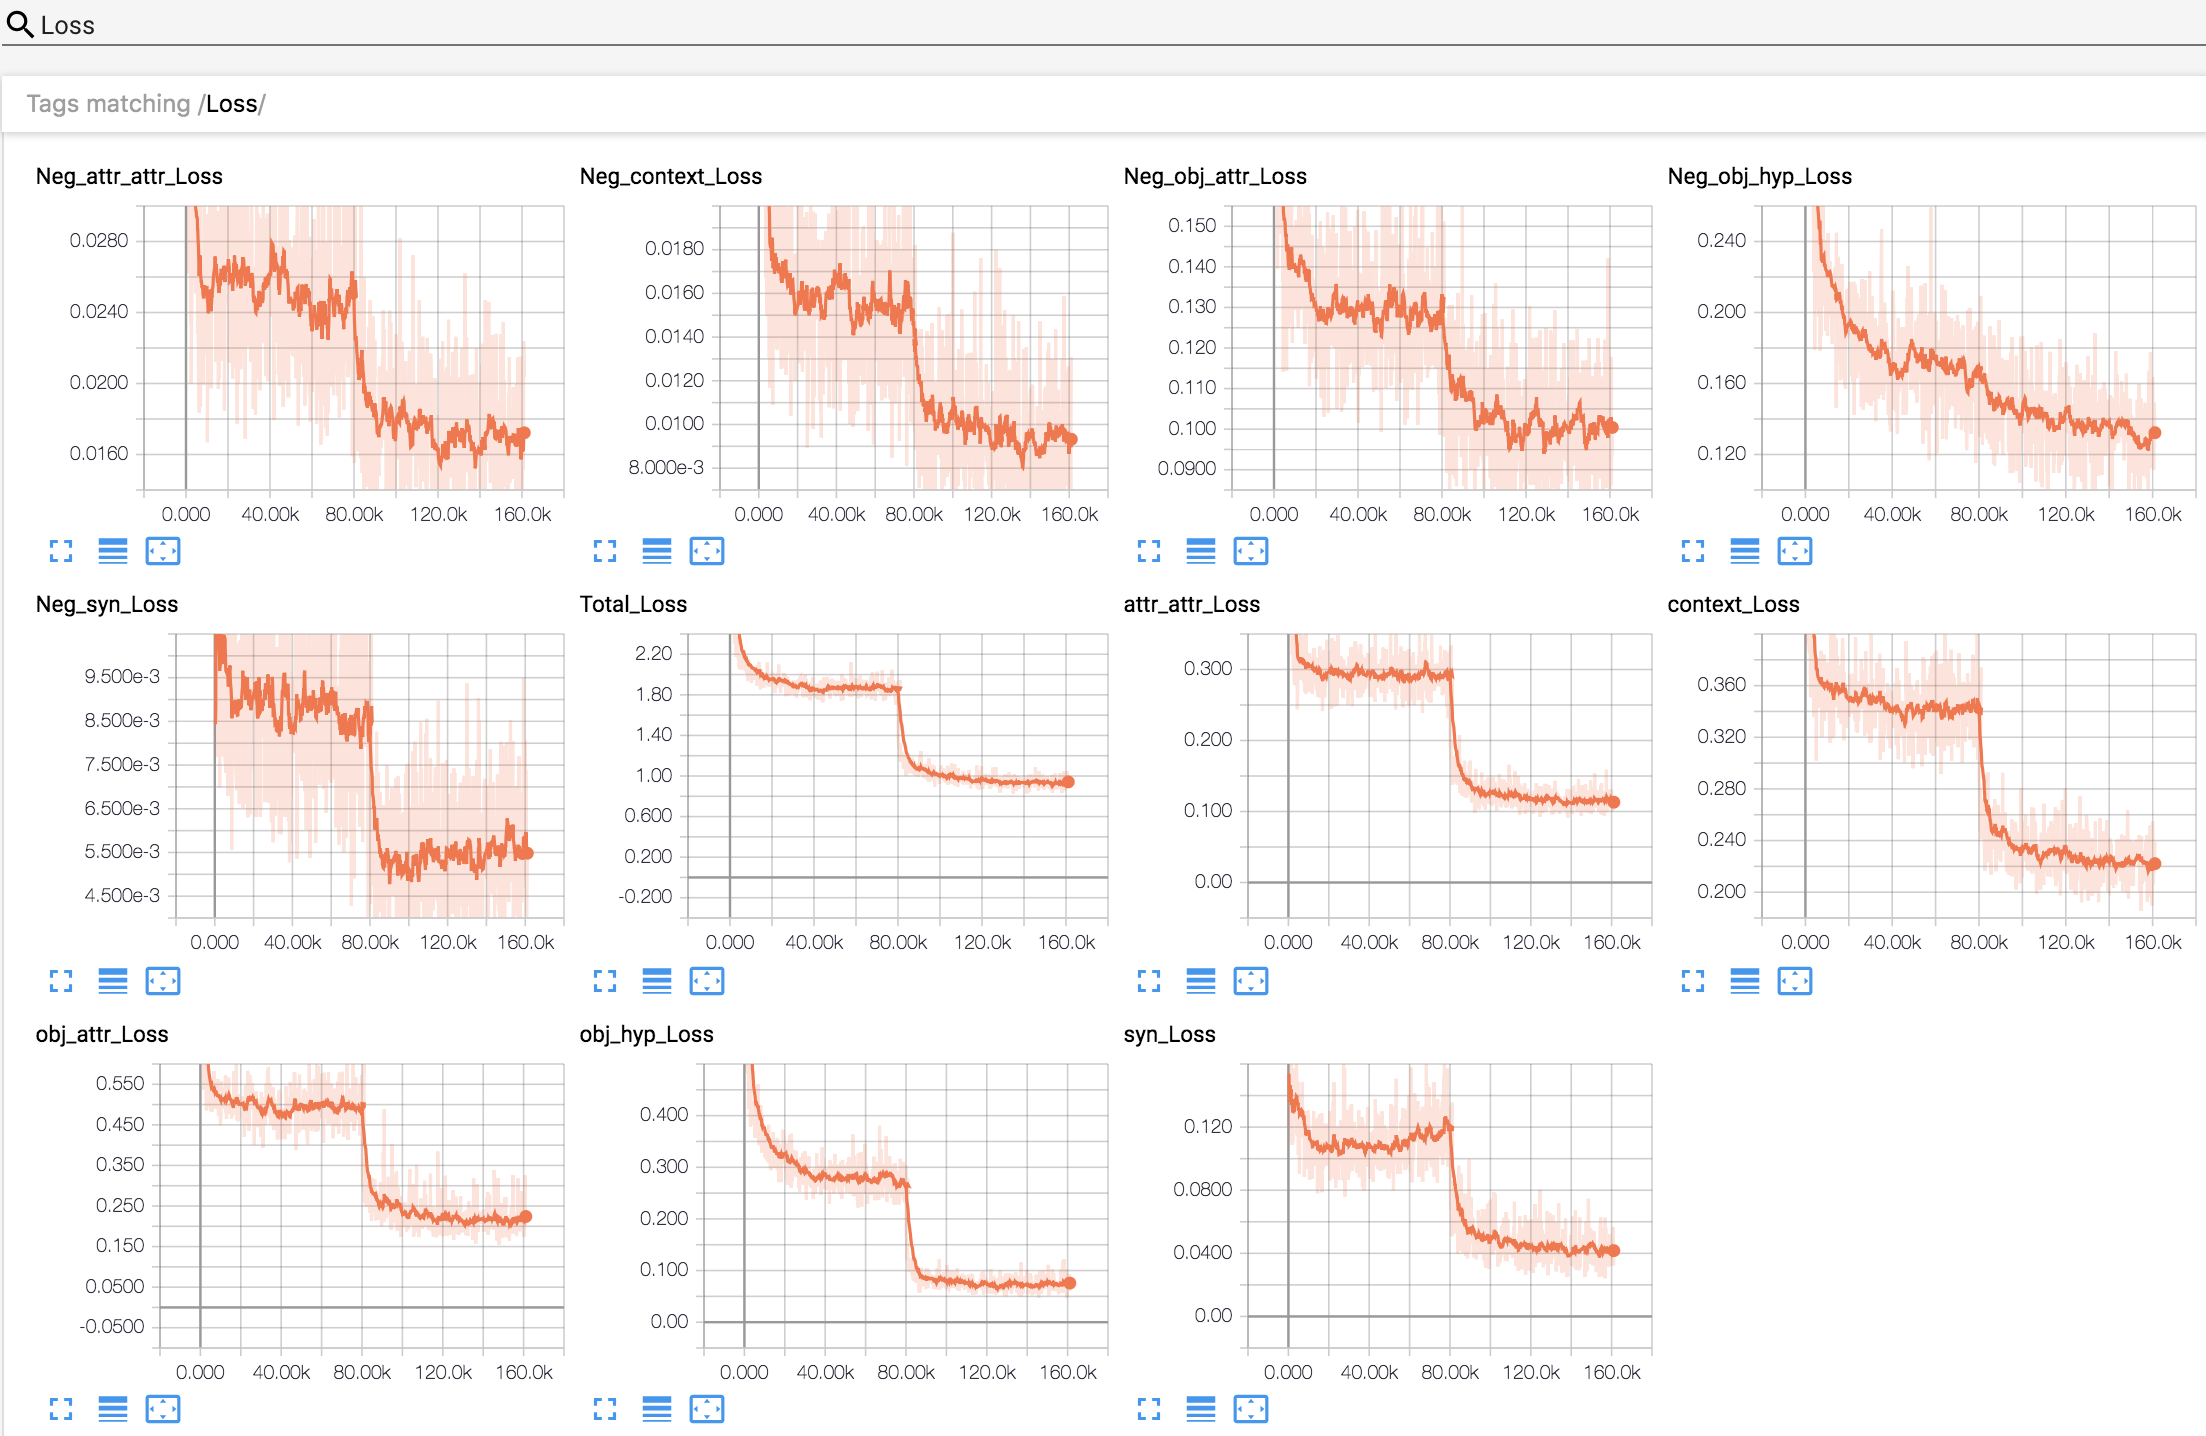Expand Neg_attr_attr_Loss chart to full size
Image resolution: width=2206 pixels, height=1436 pixels.
point(61,551)
